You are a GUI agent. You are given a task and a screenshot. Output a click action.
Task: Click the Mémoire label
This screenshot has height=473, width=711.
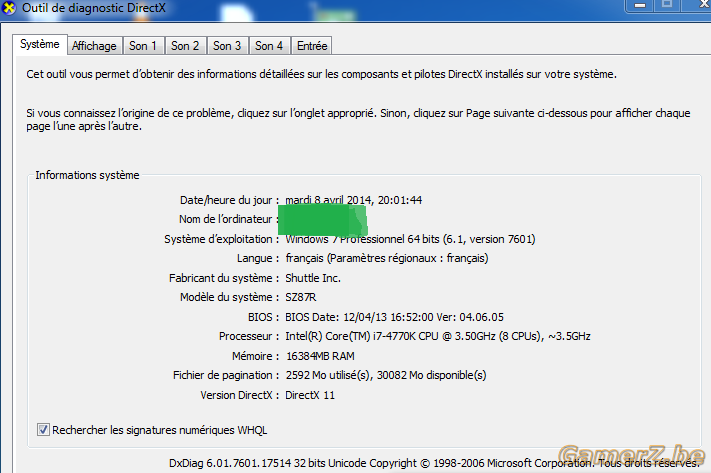(x=255, y=356)
